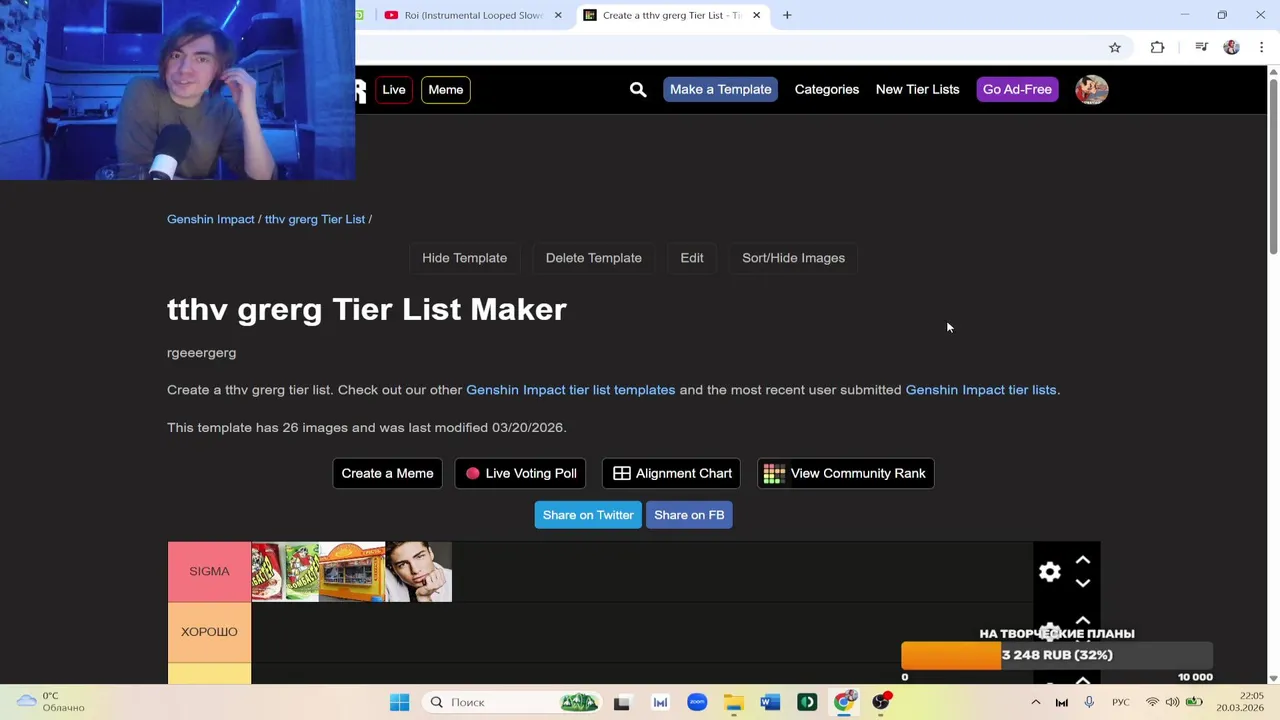Click the Create a Meme button
Screen dimensions: 1280x720
pyautogui.click(x=387, y=473)
